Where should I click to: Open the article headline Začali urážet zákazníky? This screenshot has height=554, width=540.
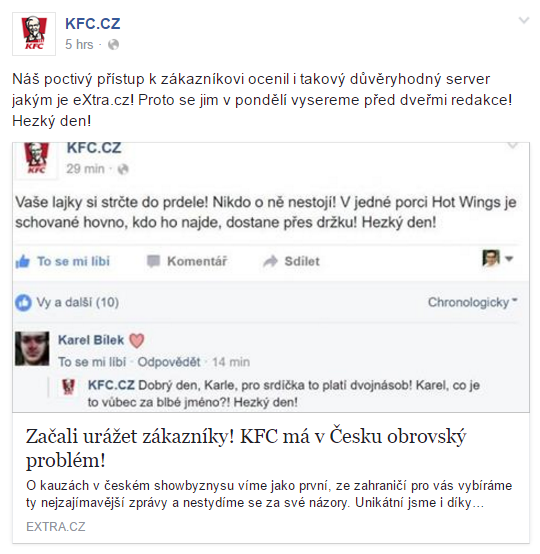click(246, 448)
